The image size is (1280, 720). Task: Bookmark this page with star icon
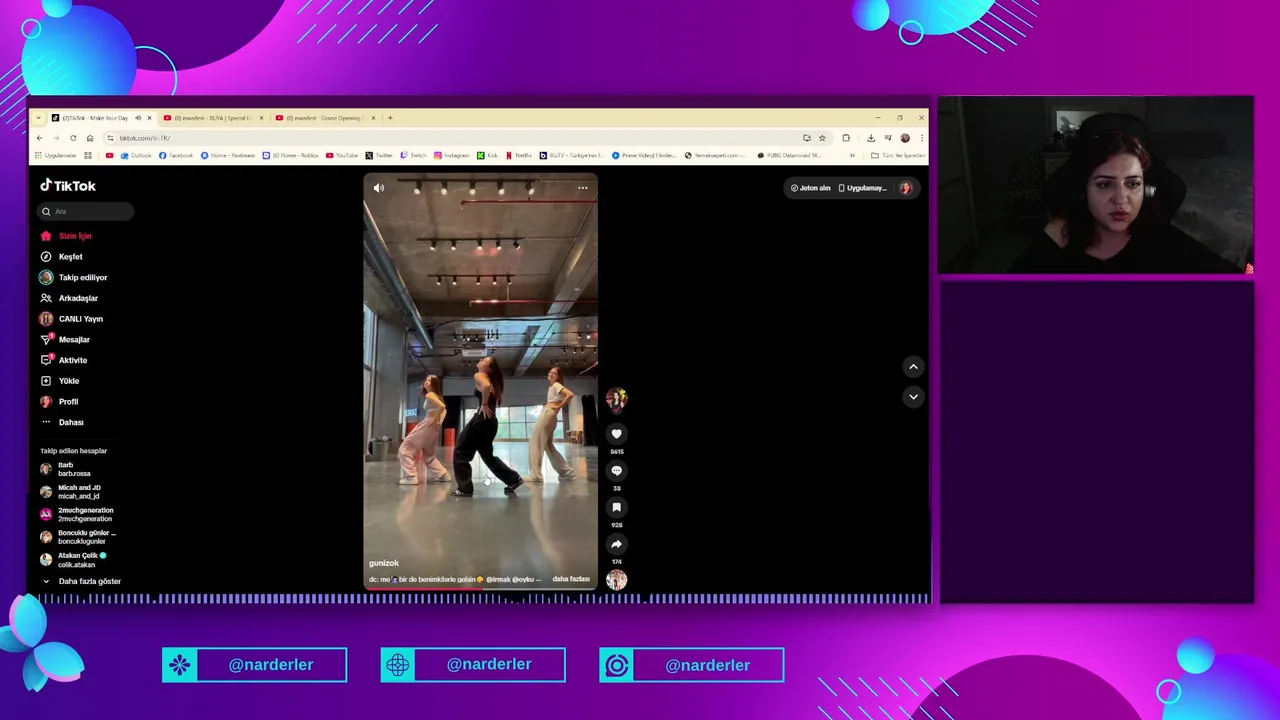(822, 138)
